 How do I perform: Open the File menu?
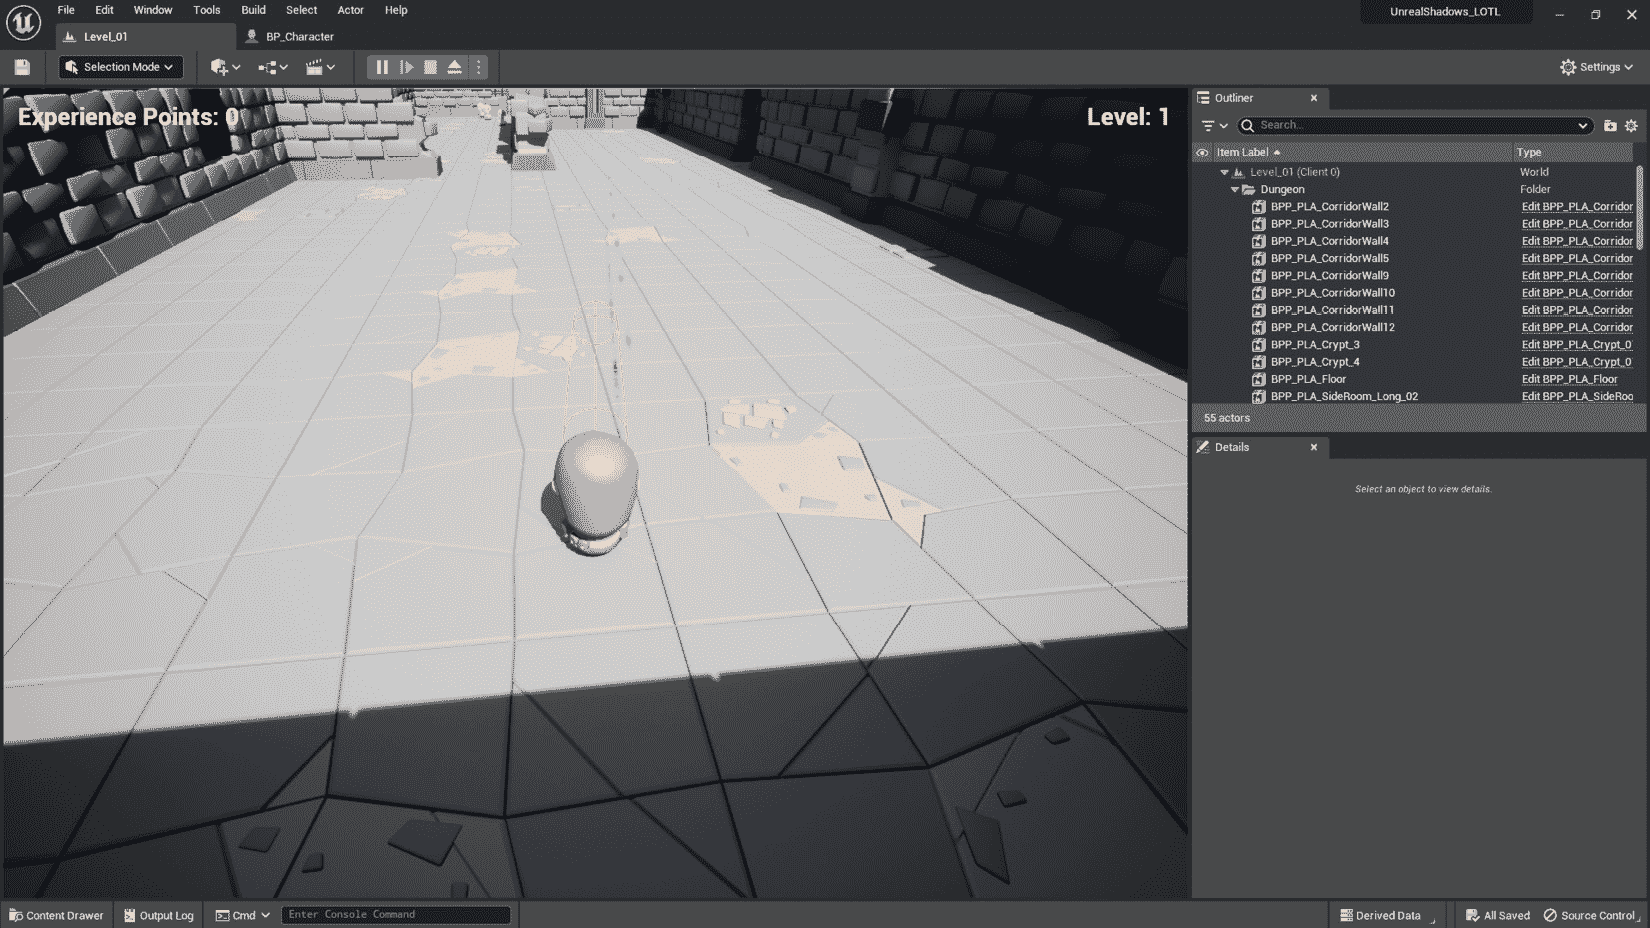(x=66, y=10)
